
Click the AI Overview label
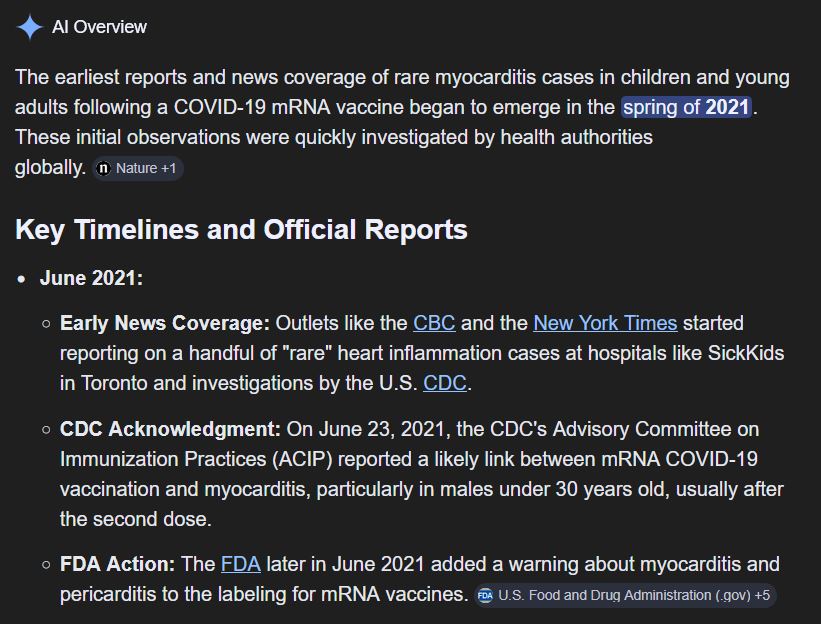coord(99,27)
